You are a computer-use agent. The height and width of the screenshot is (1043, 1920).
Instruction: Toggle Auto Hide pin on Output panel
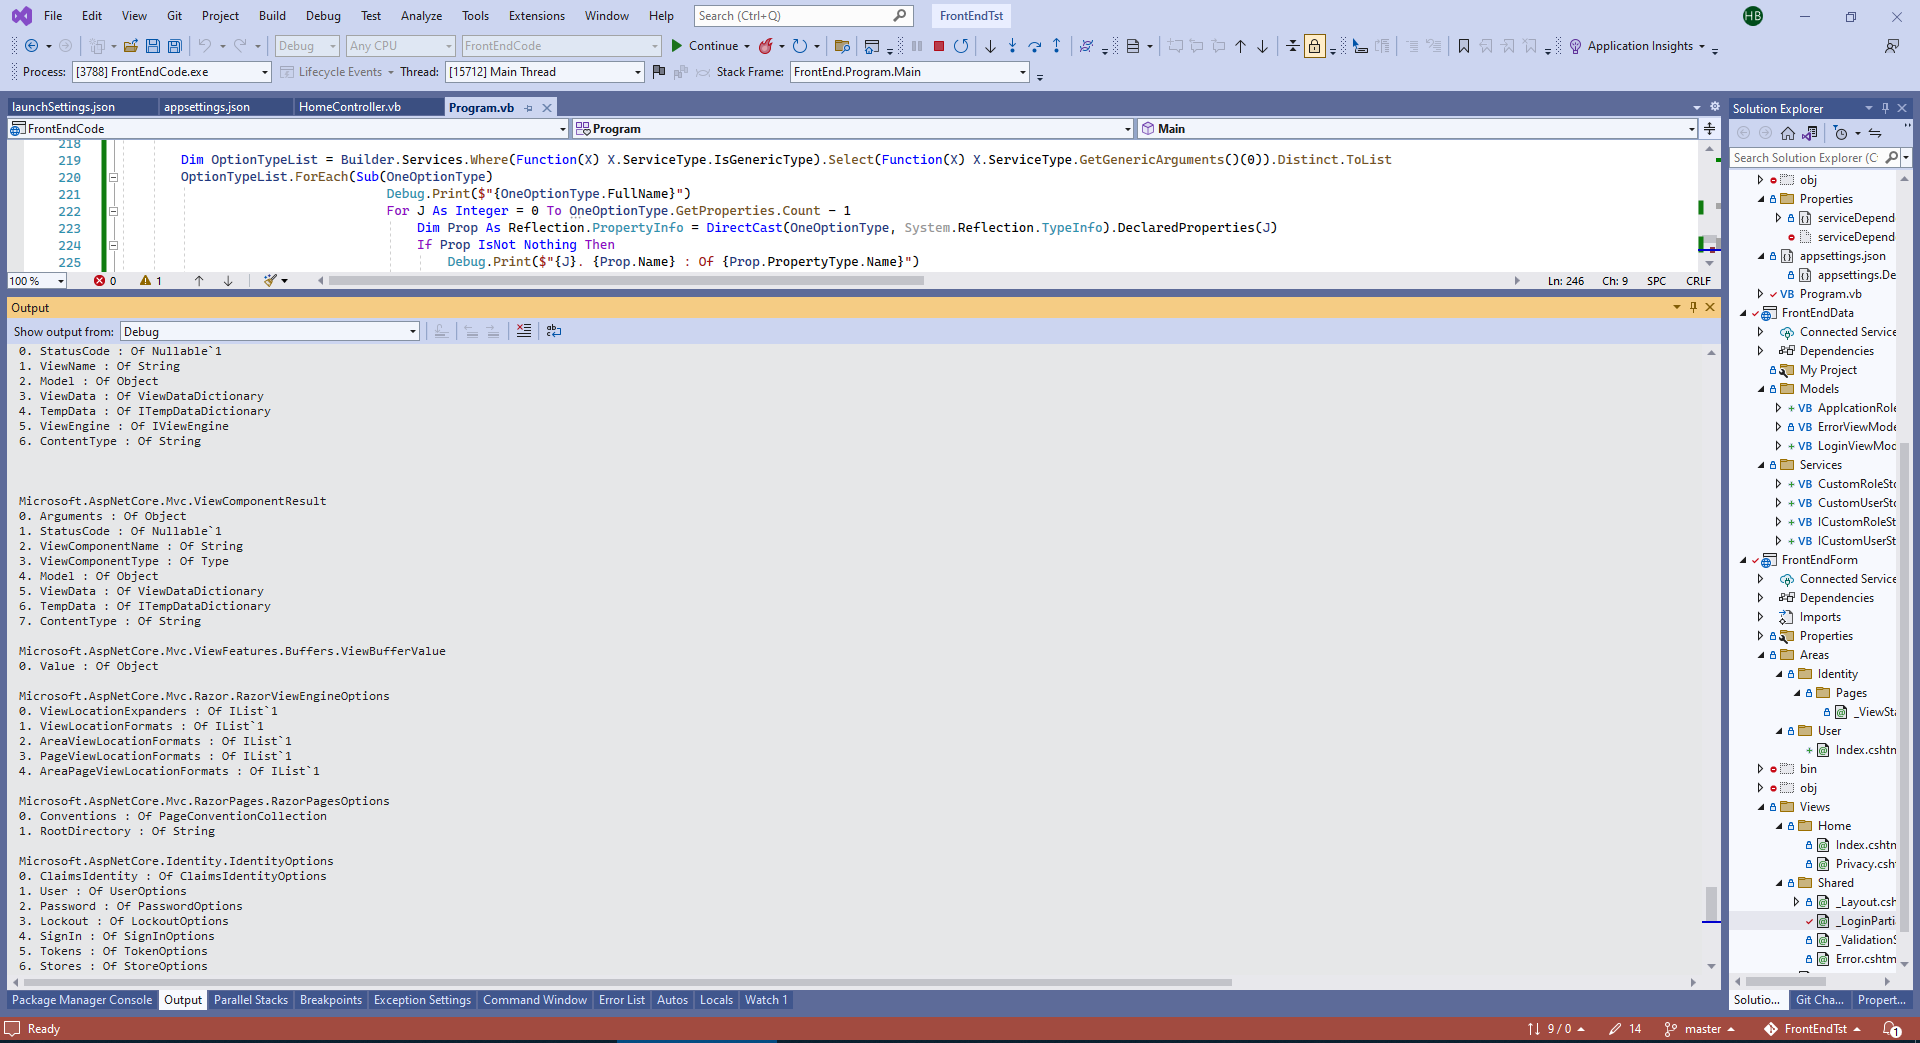(x=1693, y=308)
